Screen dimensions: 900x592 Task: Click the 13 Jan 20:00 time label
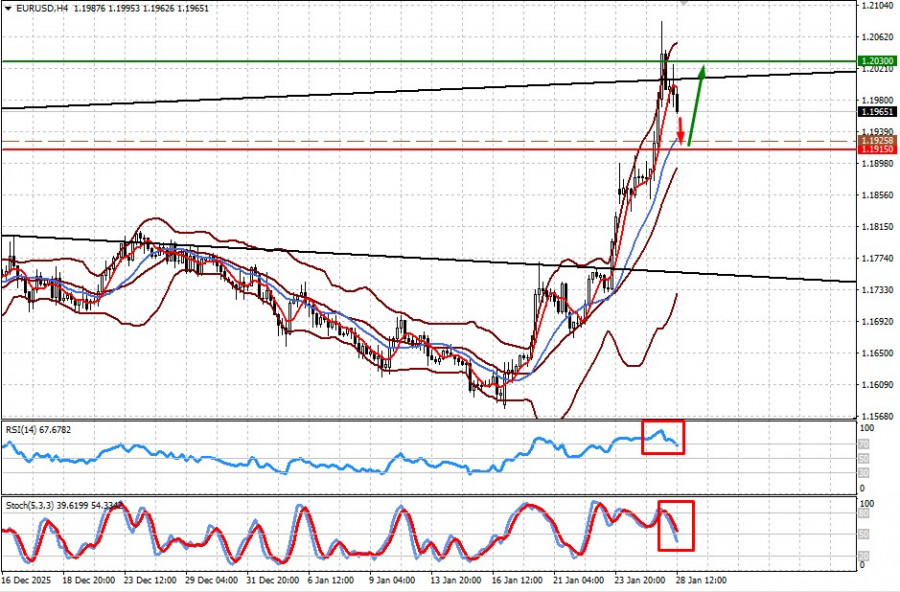456,580
